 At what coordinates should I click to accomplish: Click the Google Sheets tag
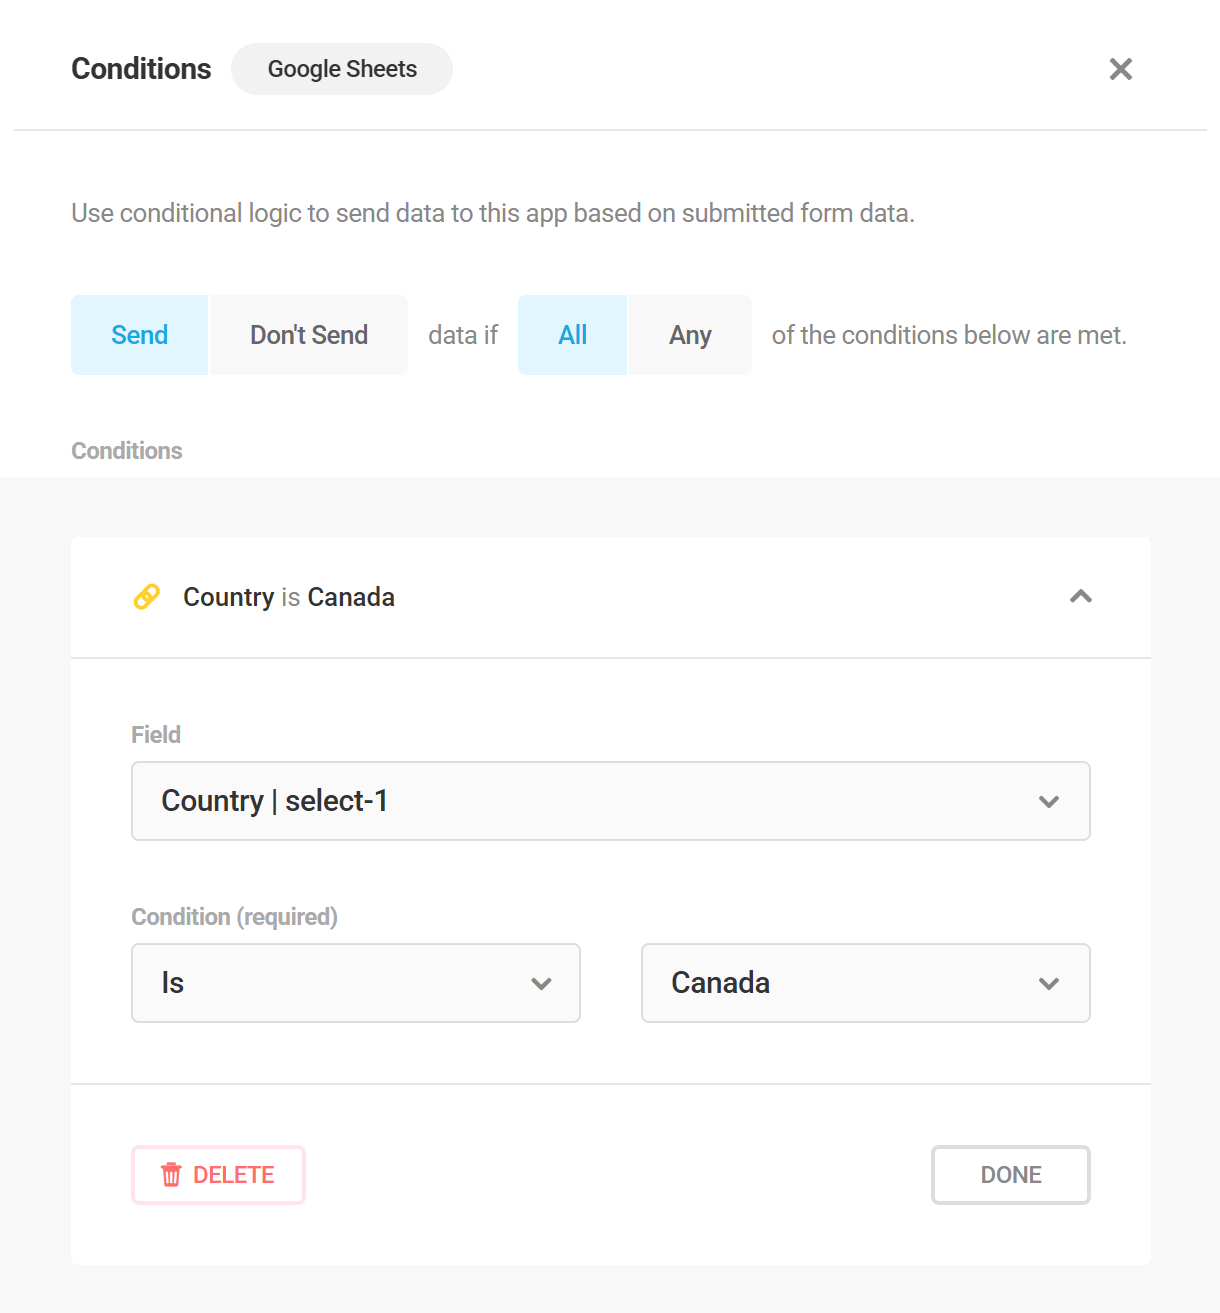tap(342, 69)
